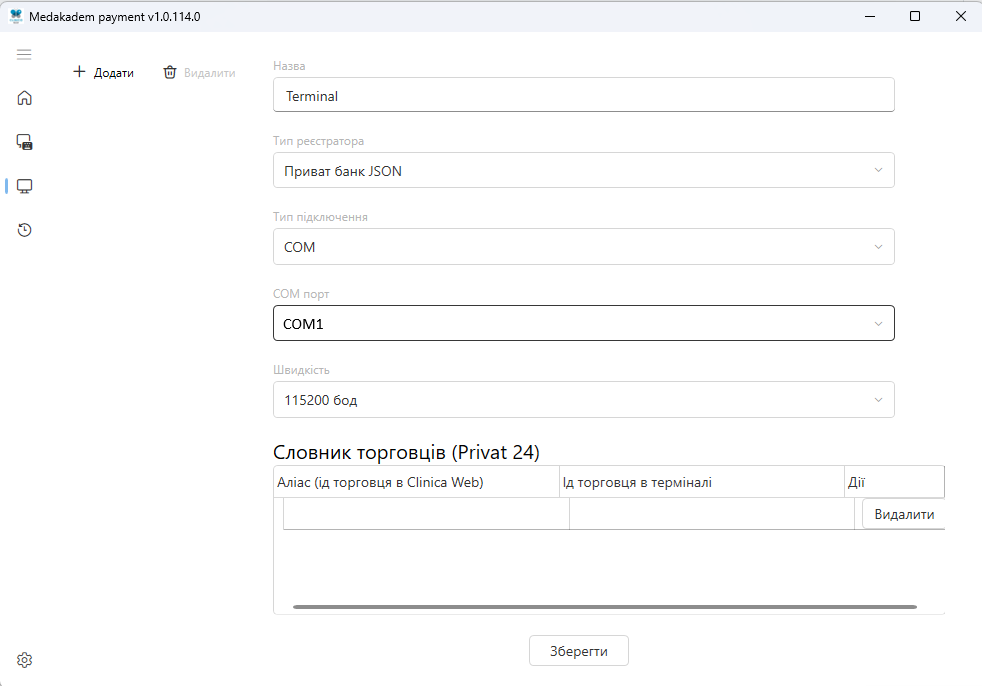Screen dimensions: 982x686
Task: Click the trash icon beside Видалити
Action: 170,72
